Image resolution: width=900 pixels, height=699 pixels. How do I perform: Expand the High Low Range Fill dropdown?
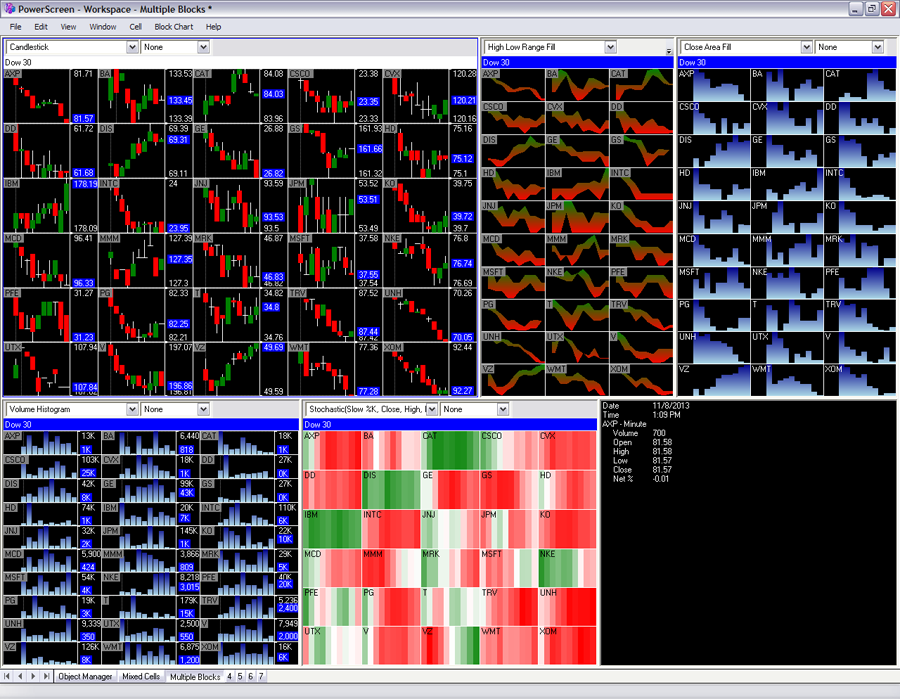pos(610,47)
